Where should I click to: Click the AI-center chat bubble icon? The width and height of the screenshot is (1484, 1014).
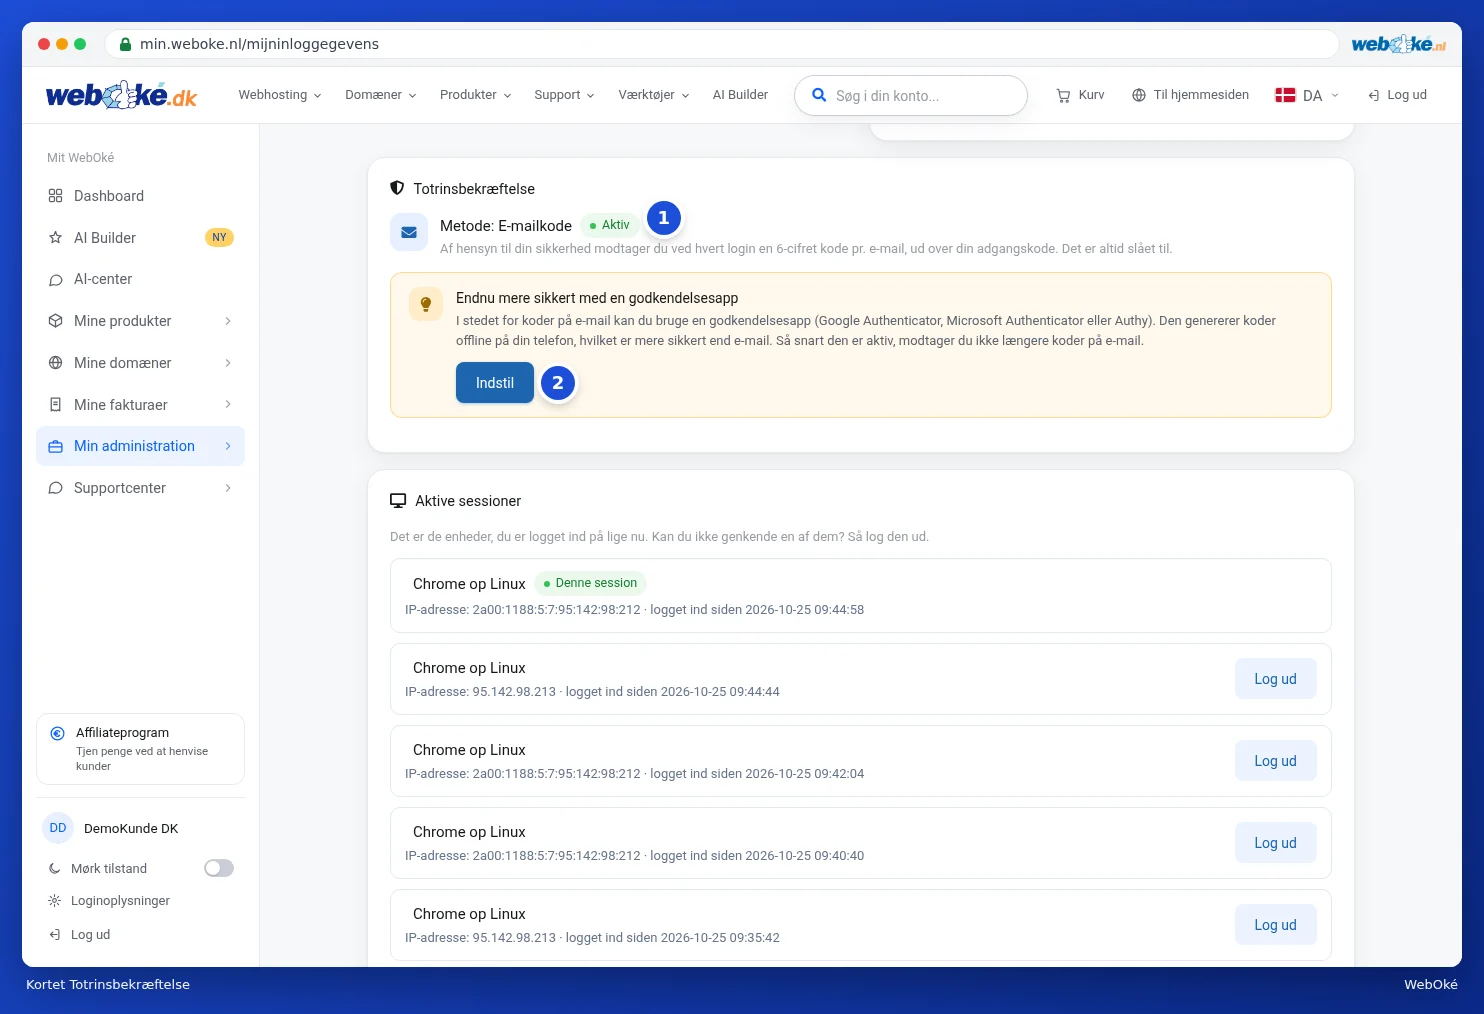(x=55, y=280)
